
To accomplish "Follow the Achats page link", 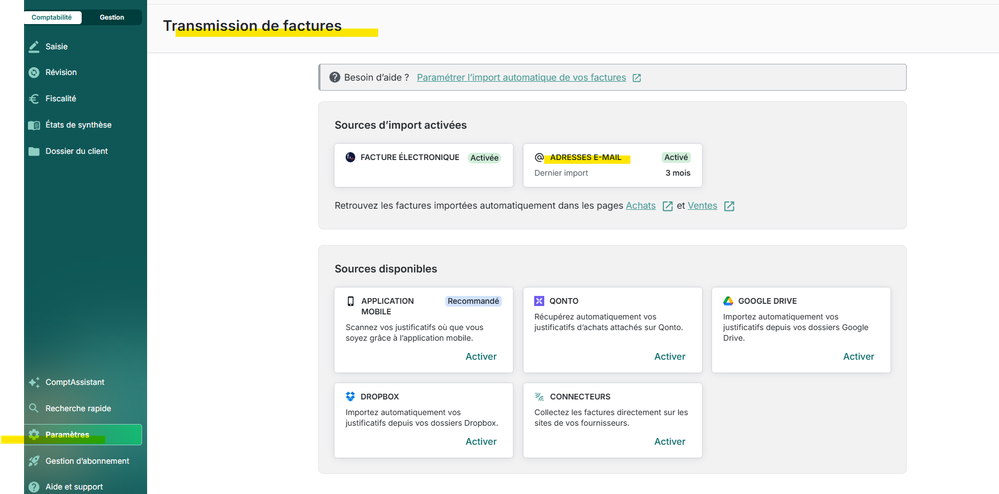I will click(640, 206).
